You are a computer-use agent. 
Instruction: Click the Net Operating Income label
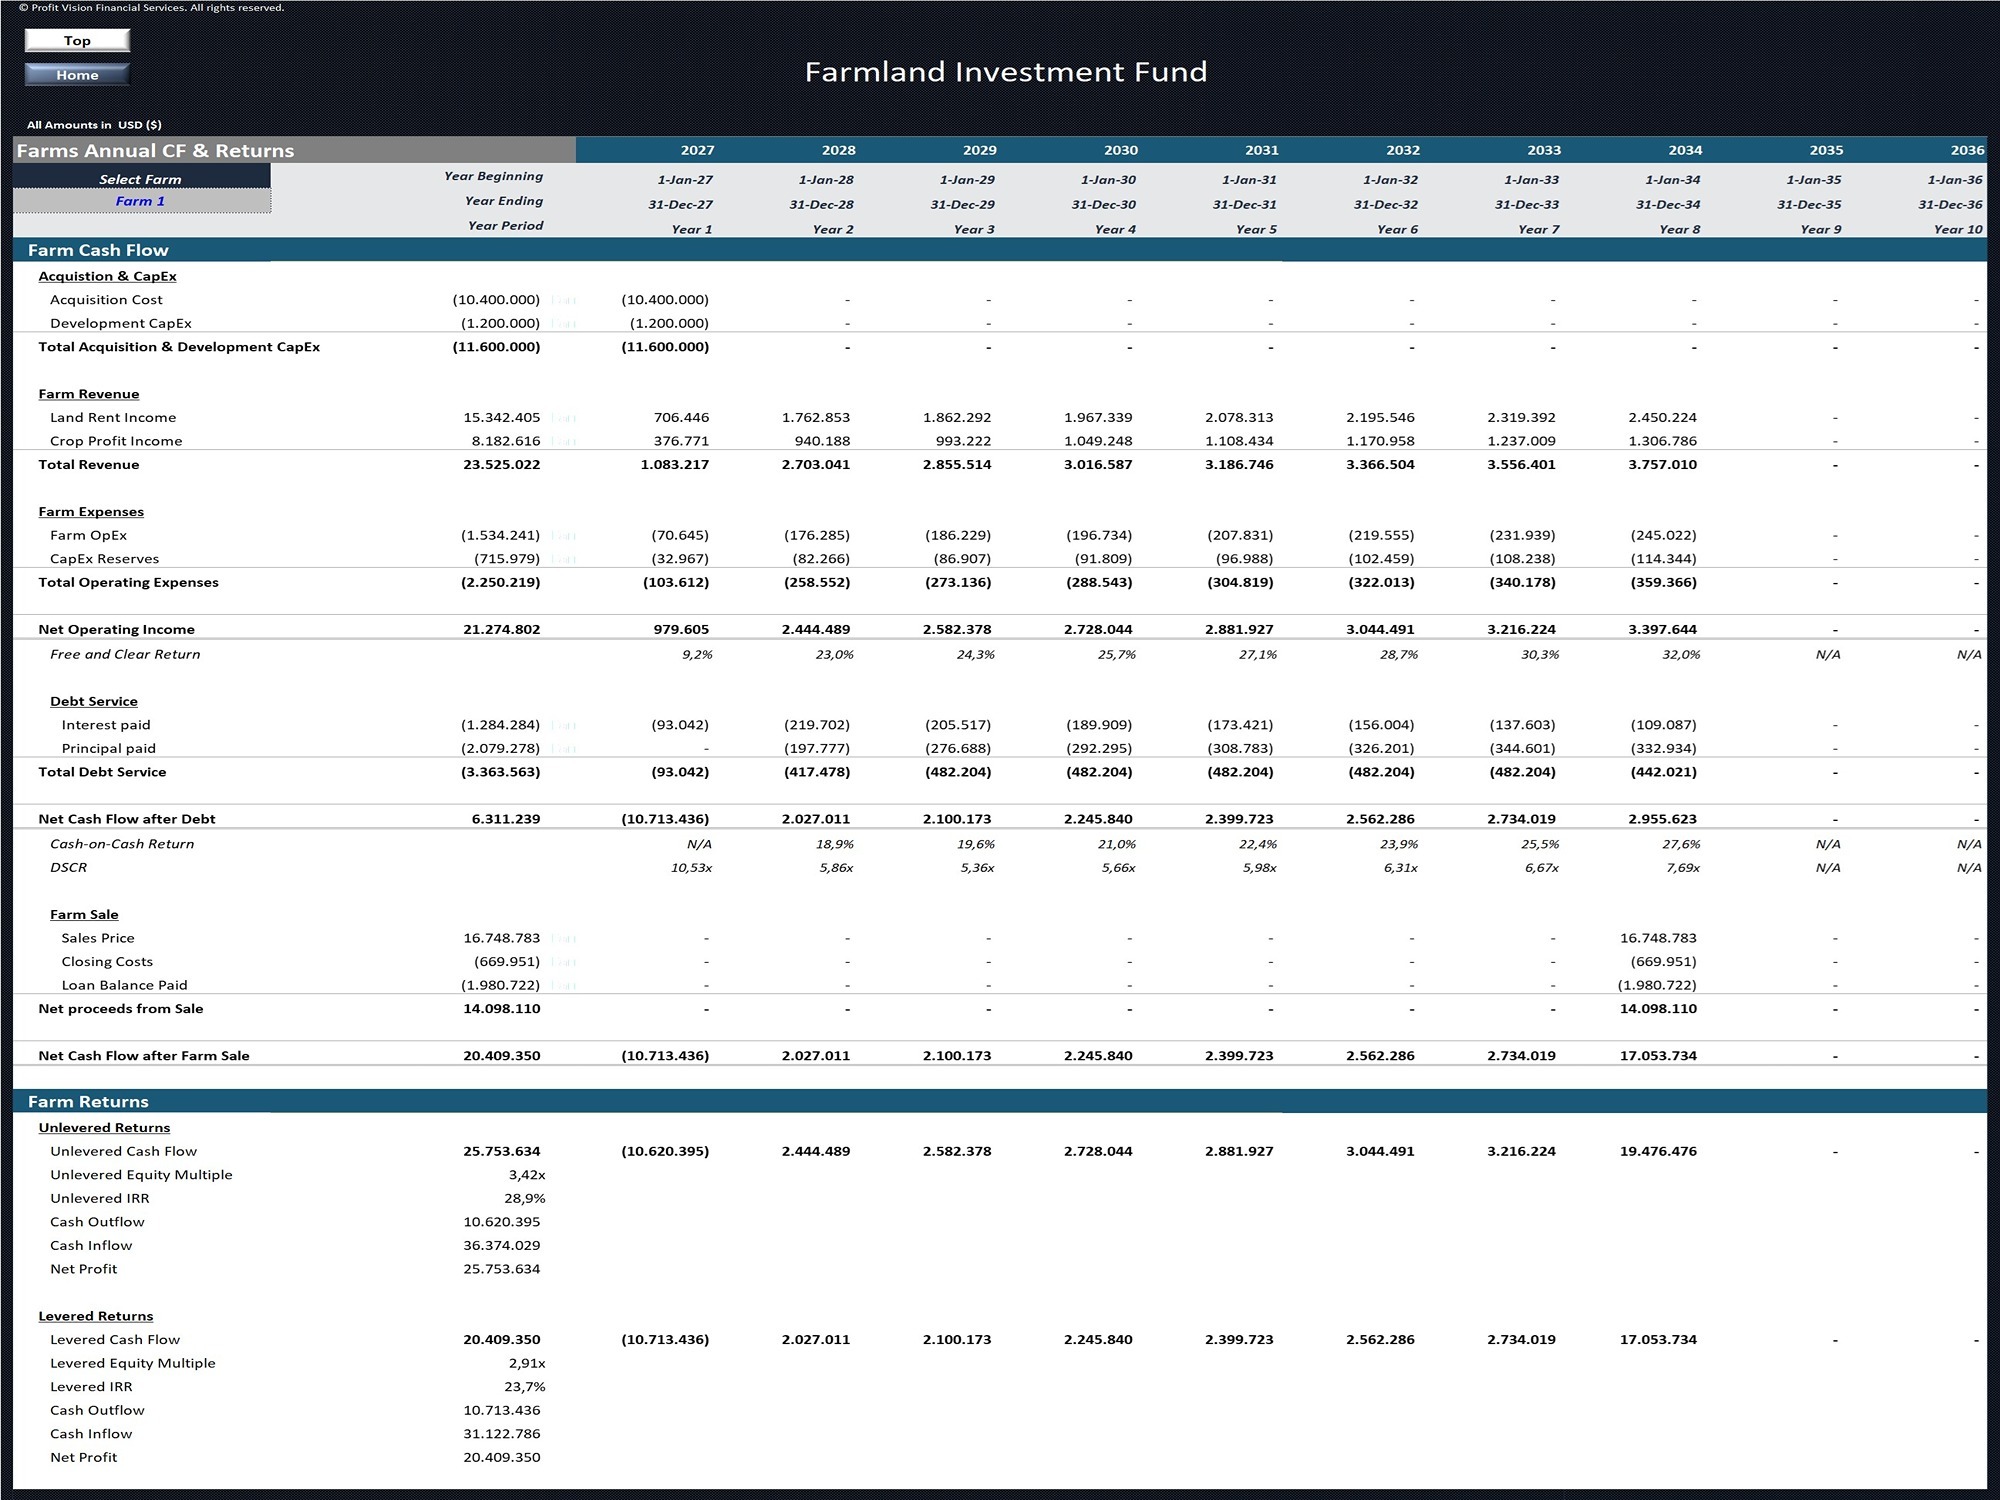click(117, 629)
